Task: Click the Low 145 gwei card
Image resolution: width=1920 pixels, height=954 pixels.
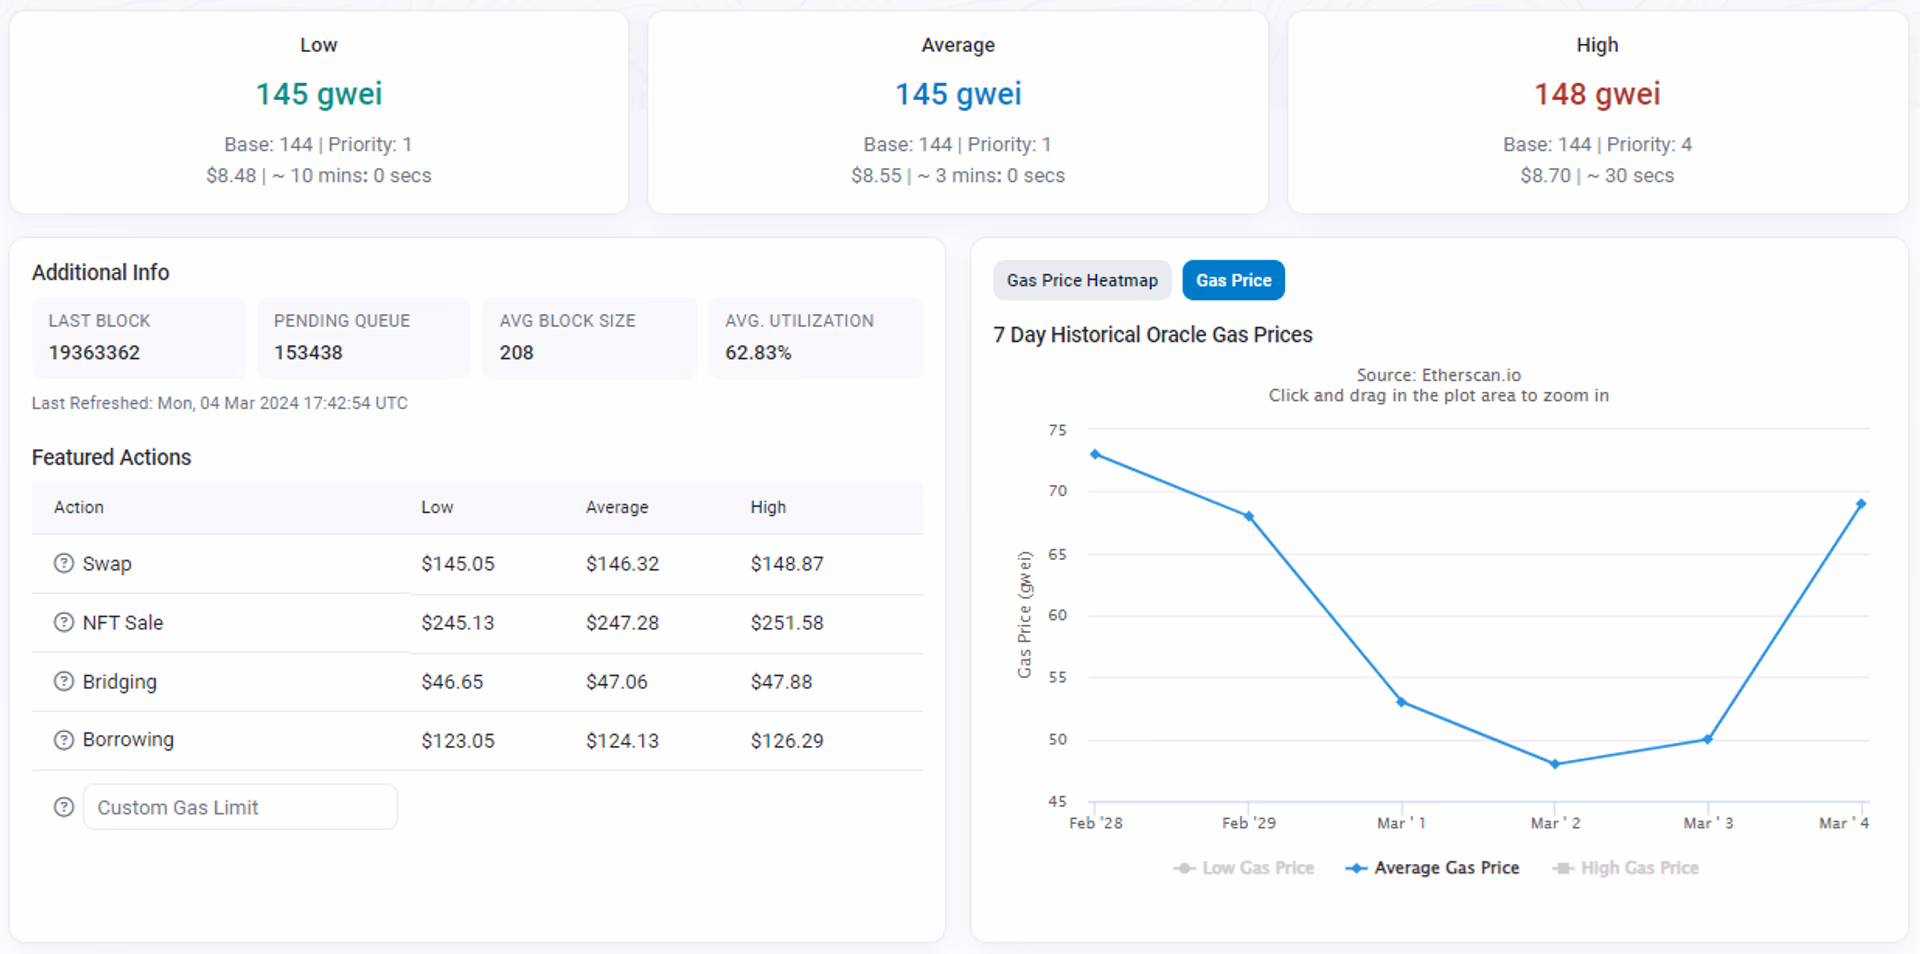Action: 319,112
